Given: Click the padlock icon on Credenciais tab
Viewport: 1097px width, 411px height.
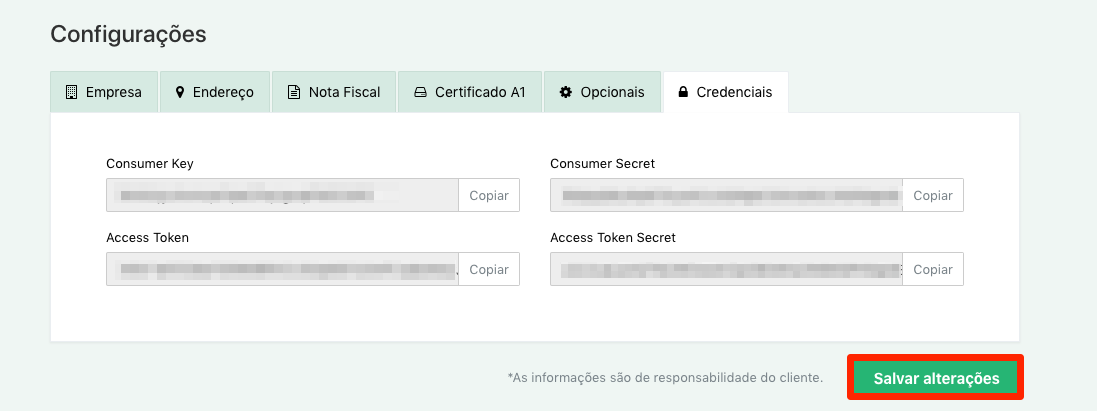Looking at the screenshot, I should click(683, 92).
